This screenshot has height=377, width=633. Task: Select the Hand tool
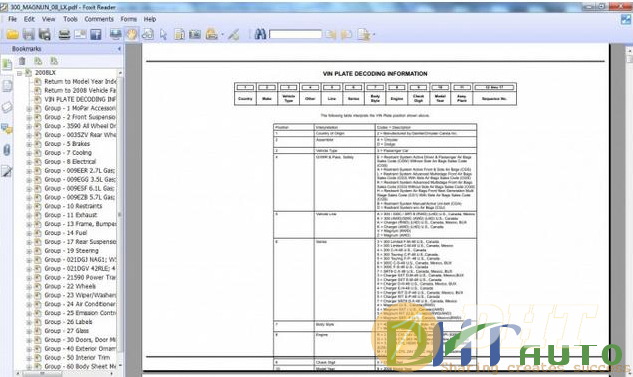tap(132, 35)
